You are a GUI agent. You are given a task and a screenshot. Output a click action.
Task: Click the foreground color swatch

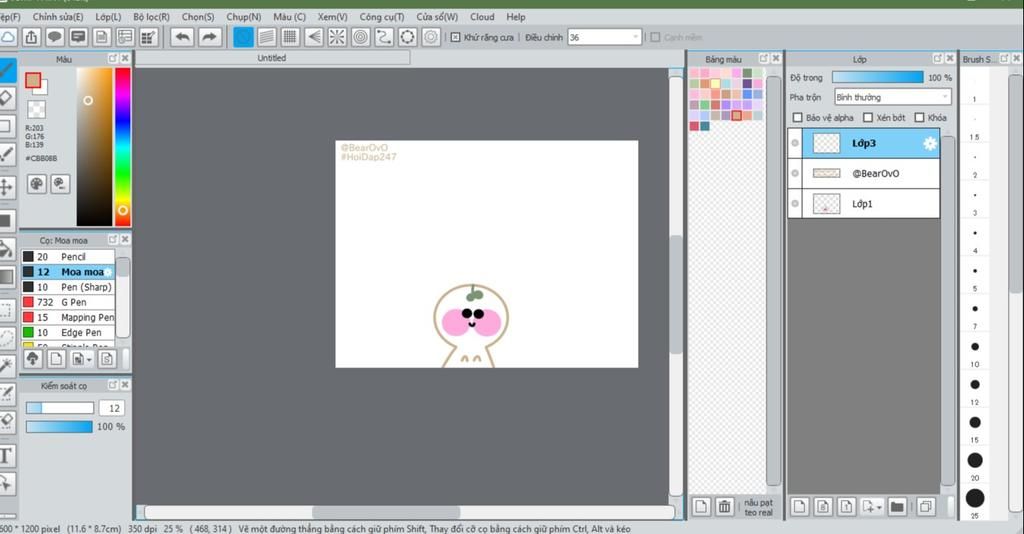coord(33,80)
